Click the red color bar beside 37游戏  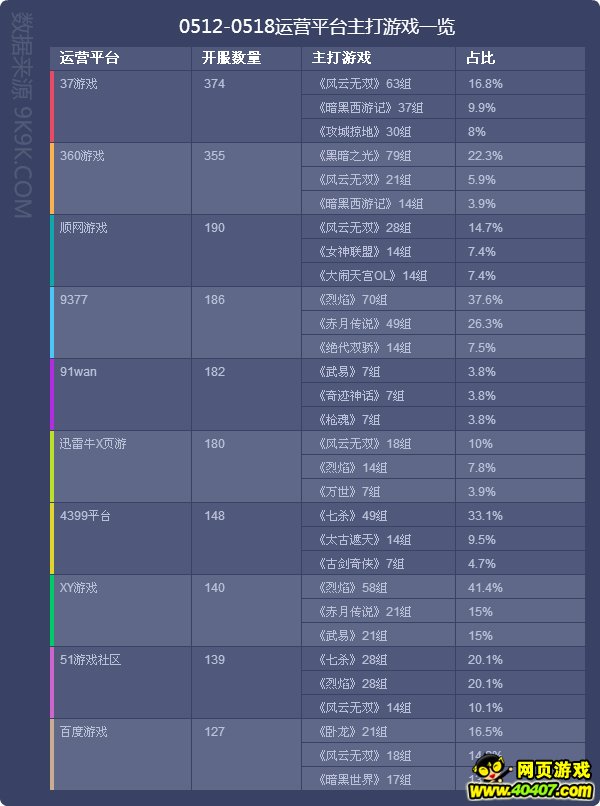[x=52, y=106]
